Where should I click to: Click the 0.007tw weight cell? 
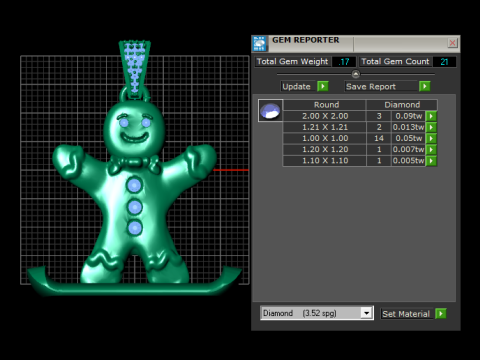click(x=408, y=149)
